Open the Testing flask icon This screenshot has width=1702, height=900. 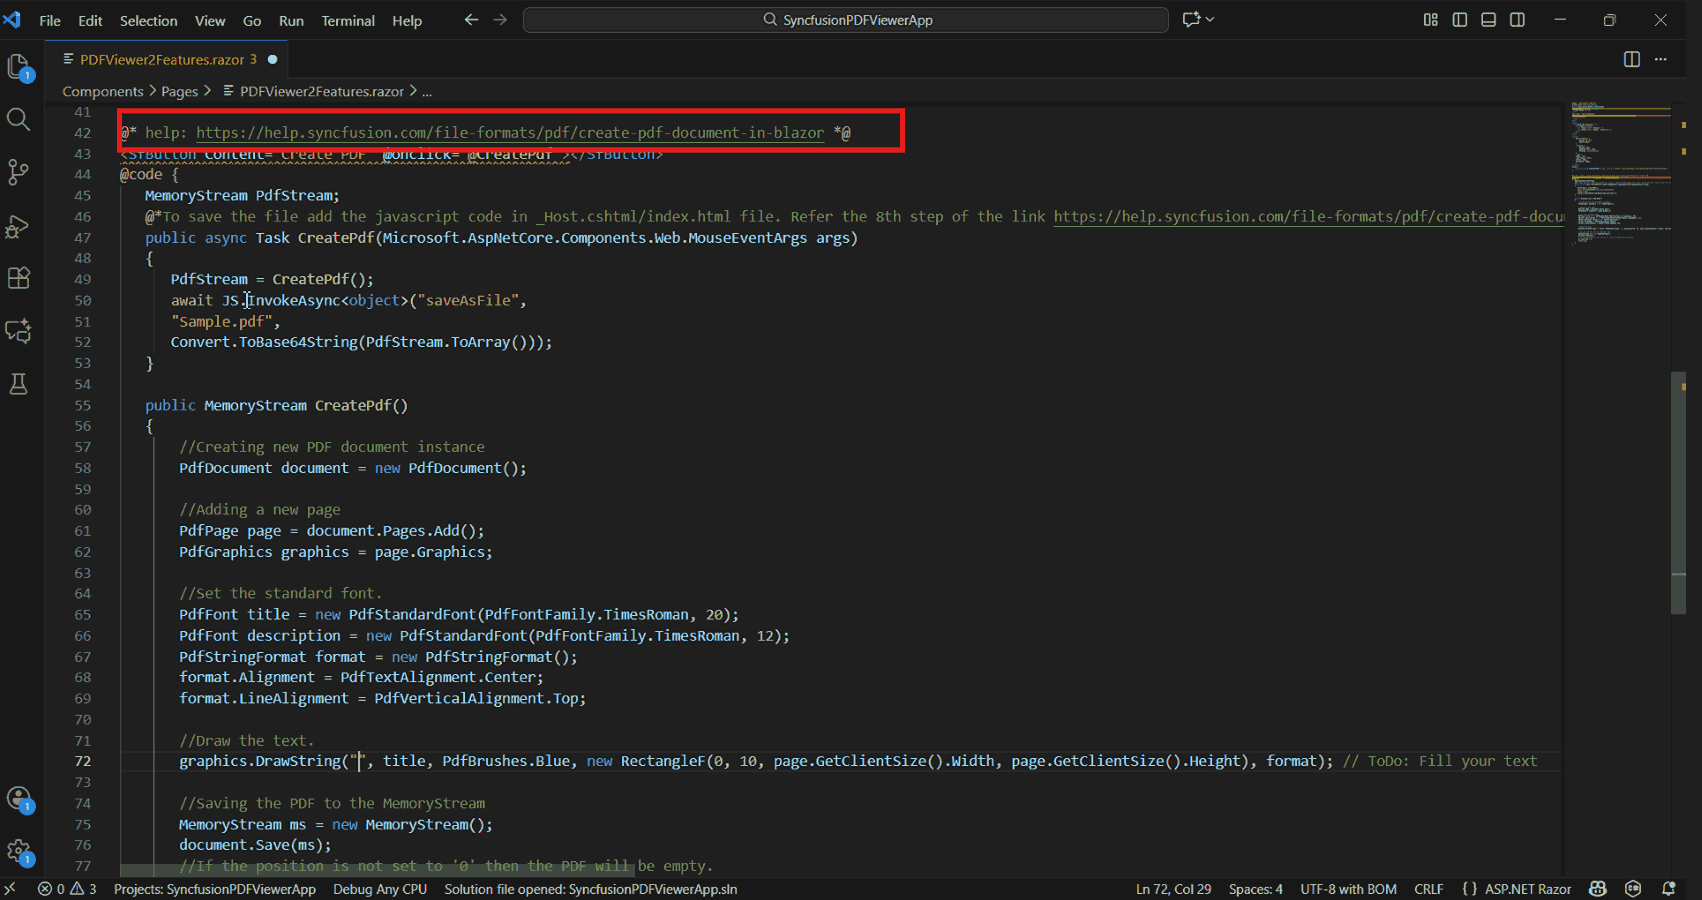18,384
